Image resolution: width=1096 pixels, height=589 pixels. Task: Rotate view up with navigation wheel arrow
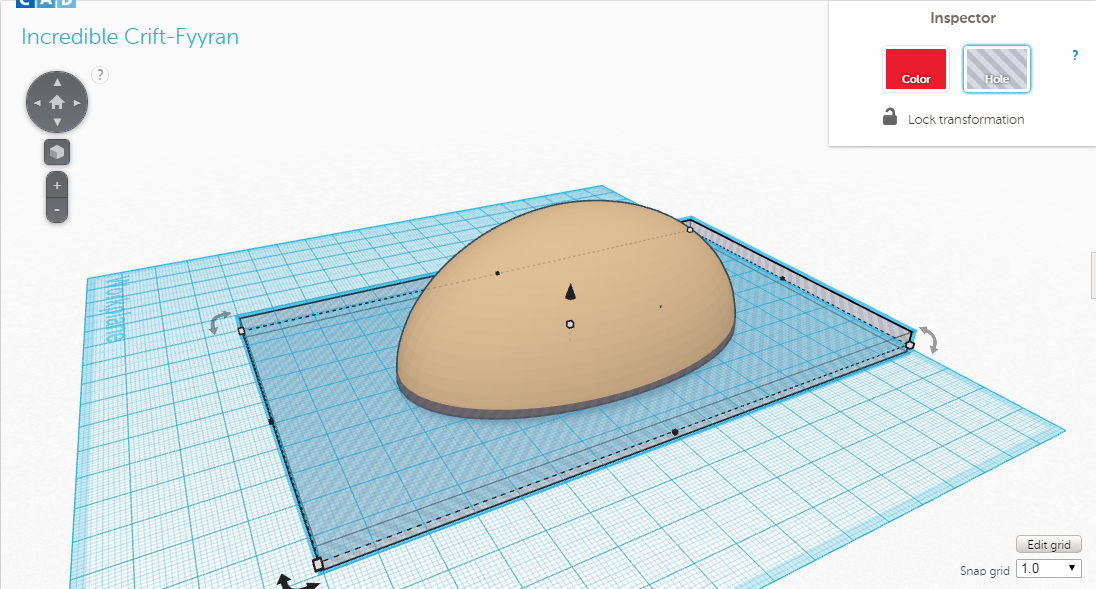point(57,82)
